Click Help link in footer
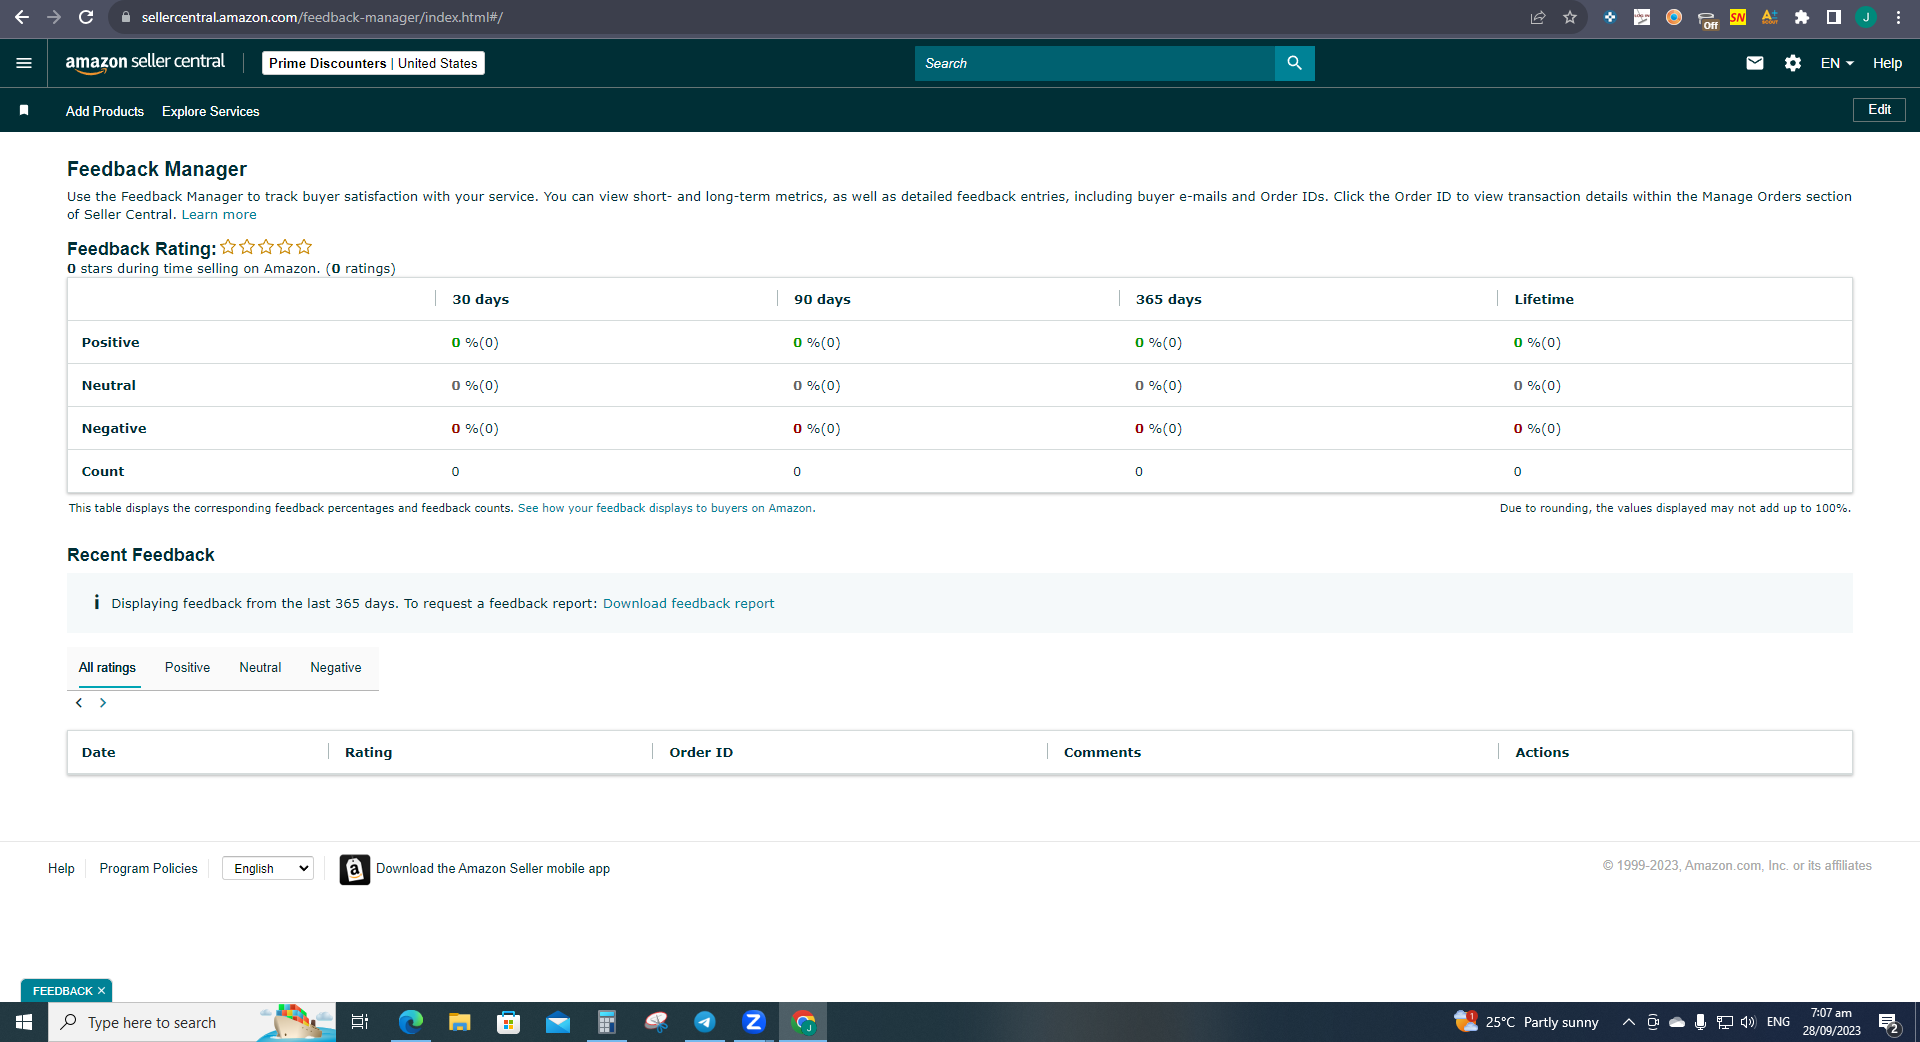 [61, 868]
